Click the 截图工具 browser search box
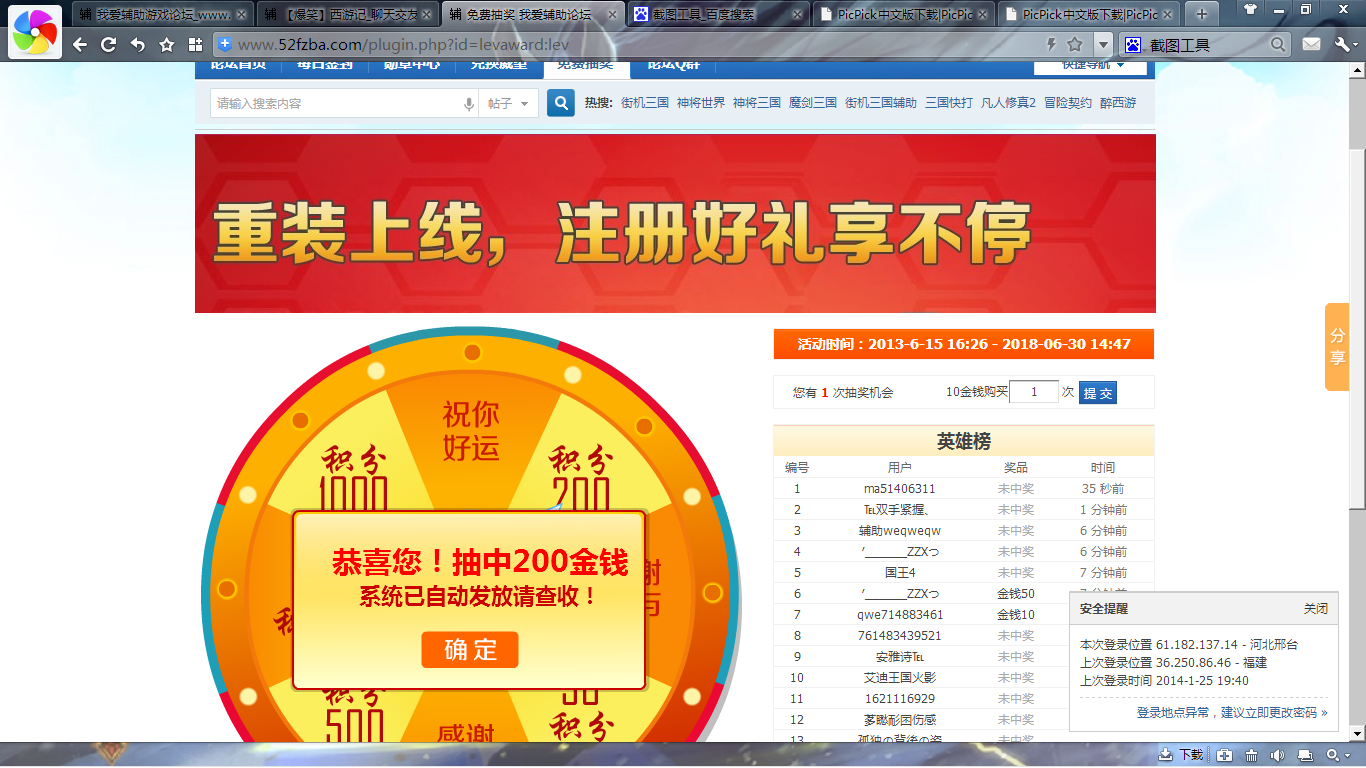Screen dimensions: 1366x768 1207,45
